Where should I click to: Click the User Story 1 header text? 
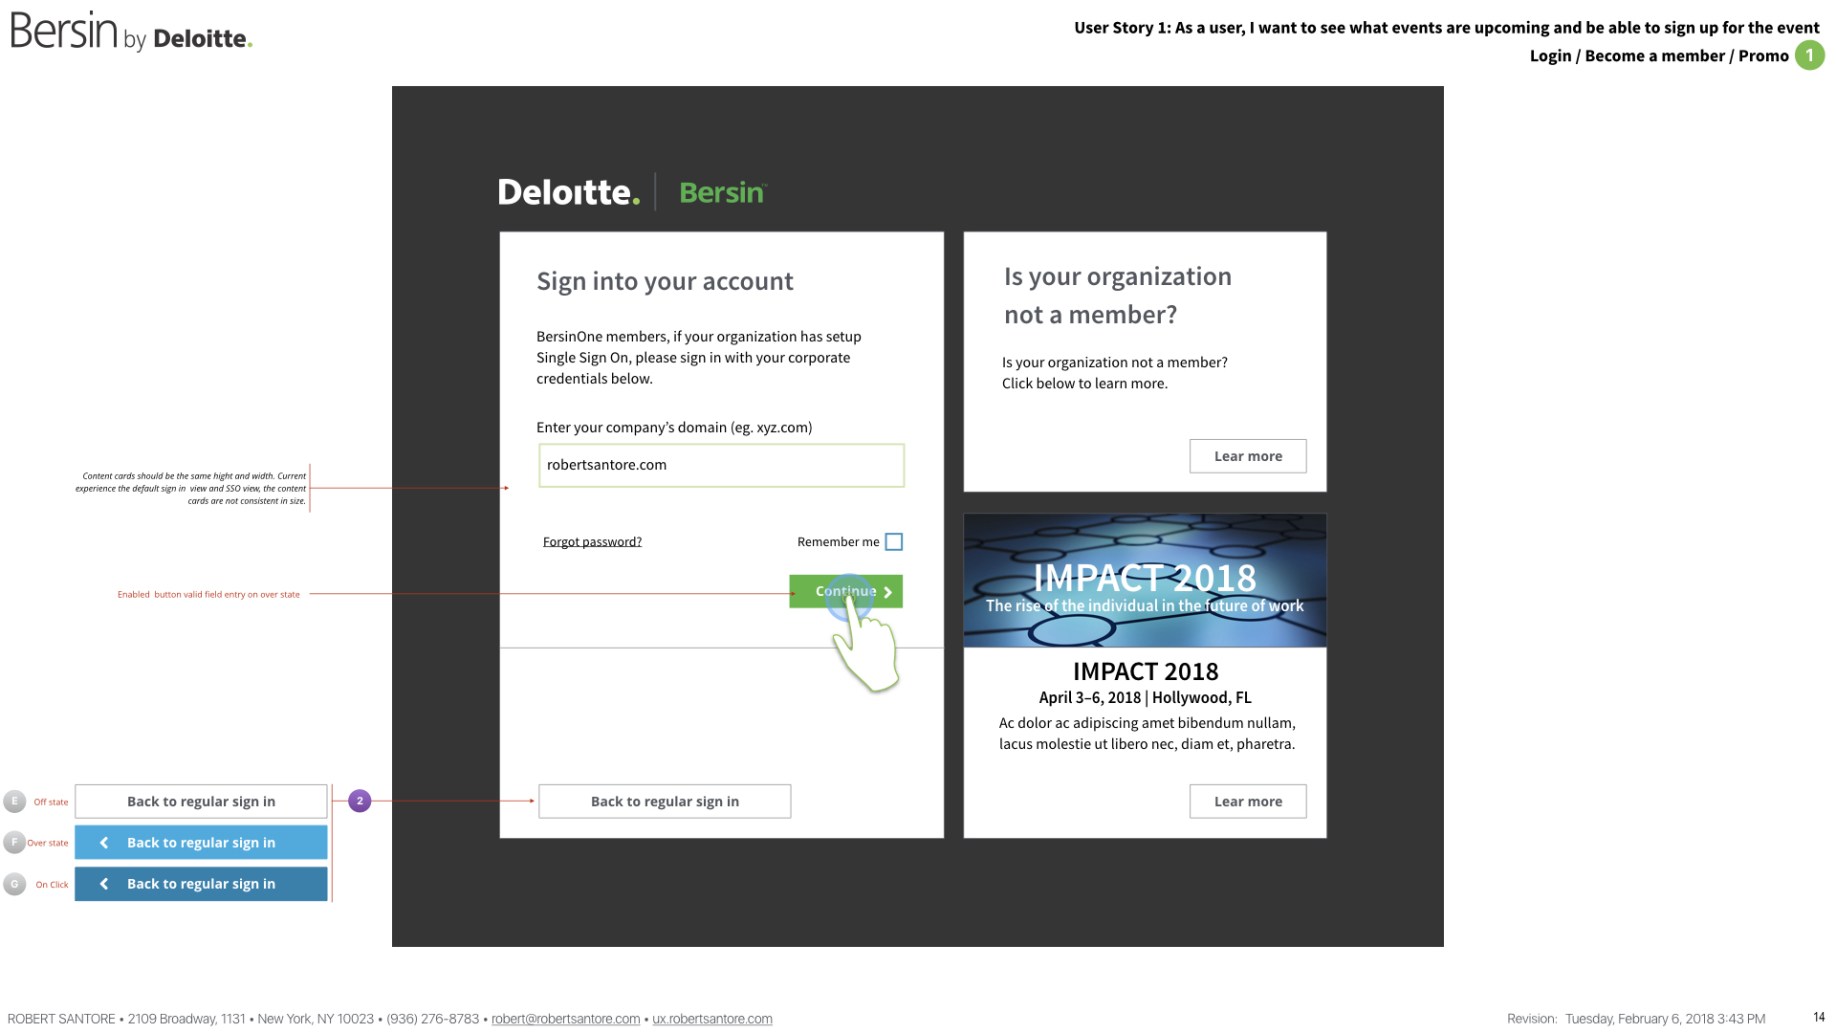[x=1447, y=28]
